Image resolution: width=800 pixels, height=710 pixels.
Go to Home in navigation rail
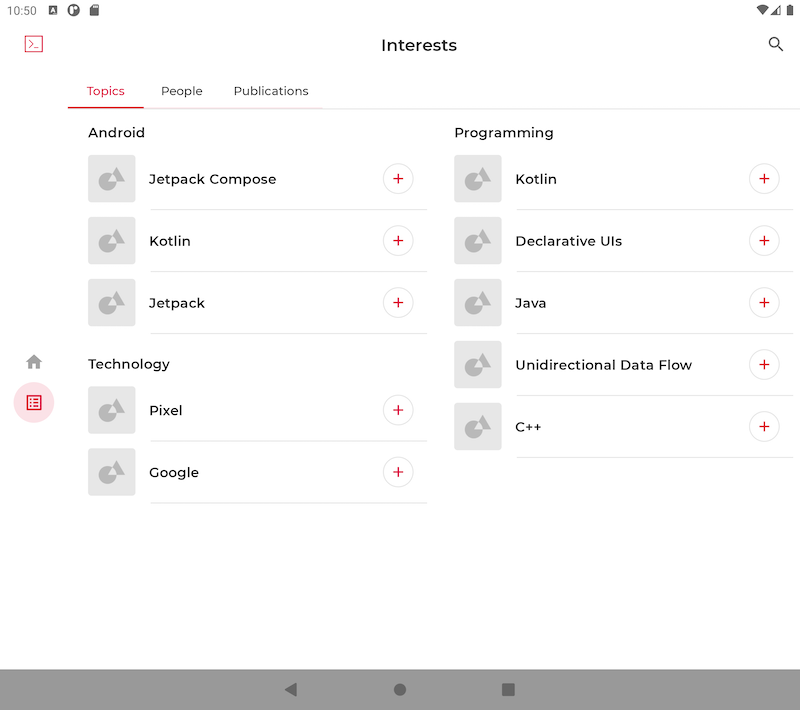(x=34, y=362)
